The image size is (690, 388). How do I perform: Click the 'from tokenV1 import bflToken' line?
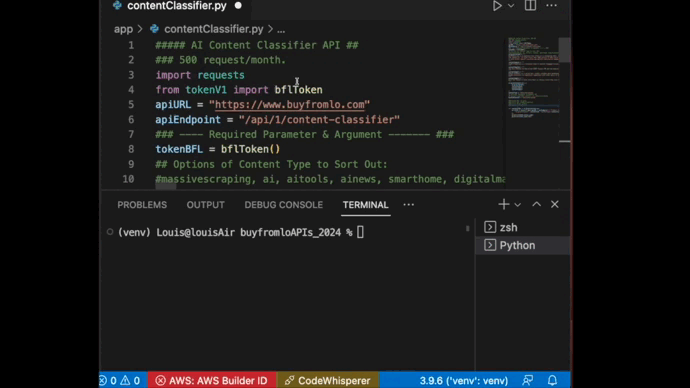[x=239, y=90]
